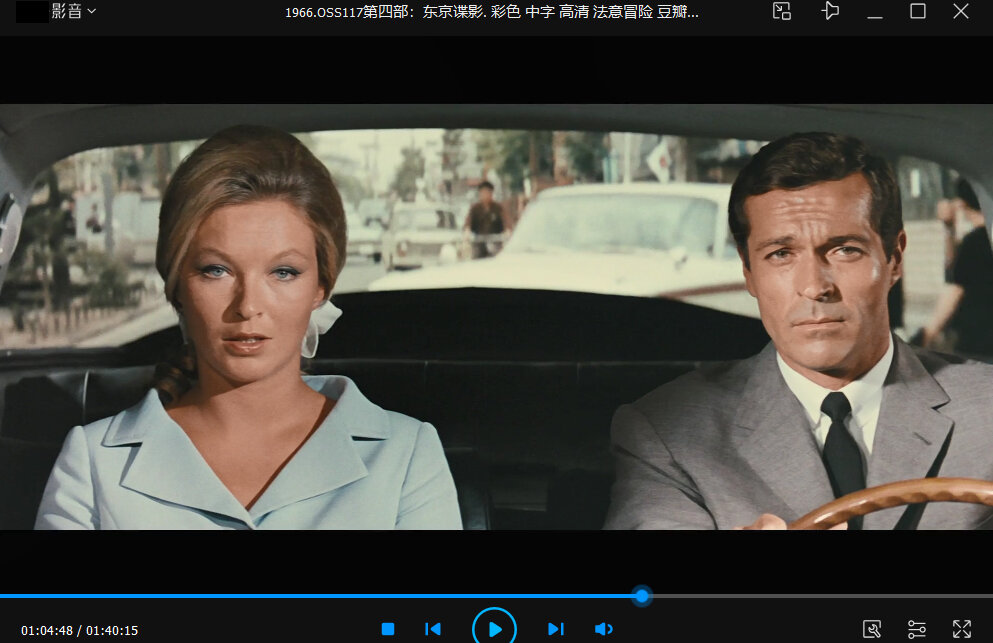Image resolution: width=993 pixels, height=643 pixels.
Task: Click the video frame to toggle playback
Action: [x=496, y=317]
